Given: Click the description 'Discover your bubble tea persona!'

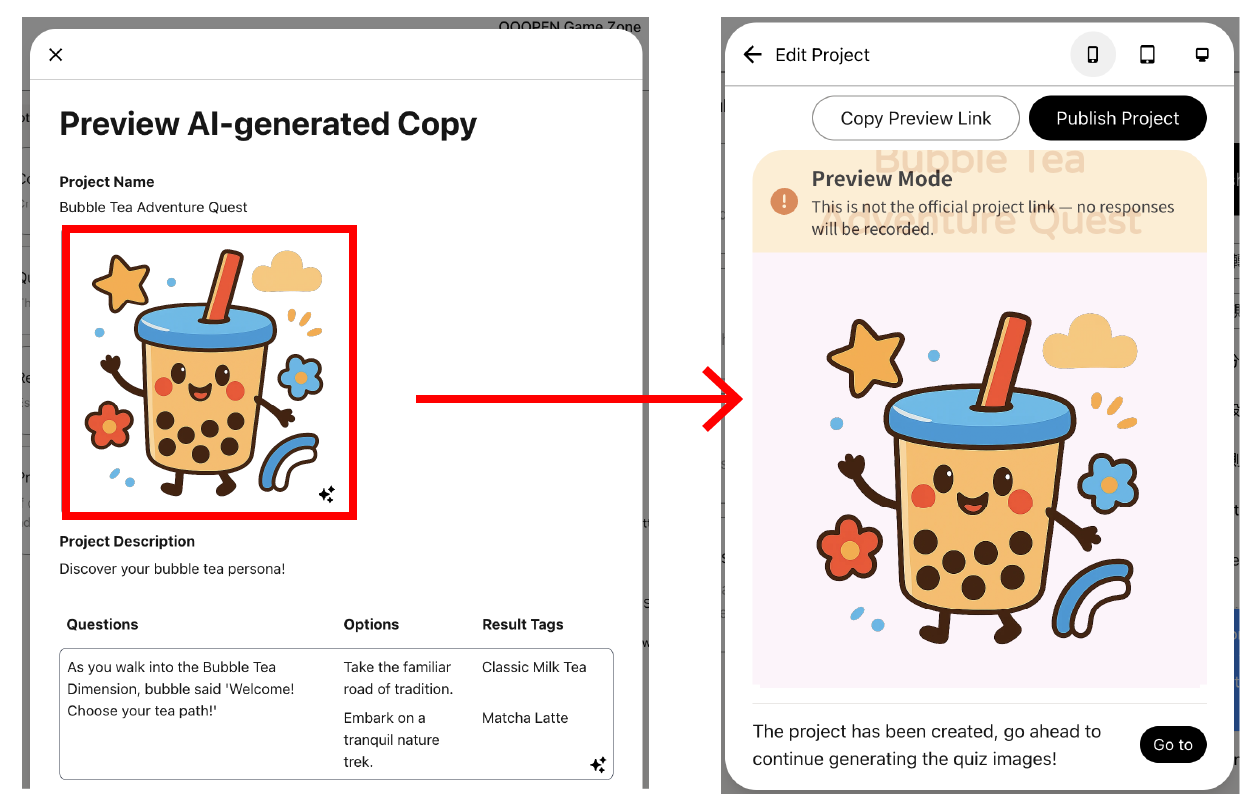Looking at the screenshot, I should pos(172,569).
